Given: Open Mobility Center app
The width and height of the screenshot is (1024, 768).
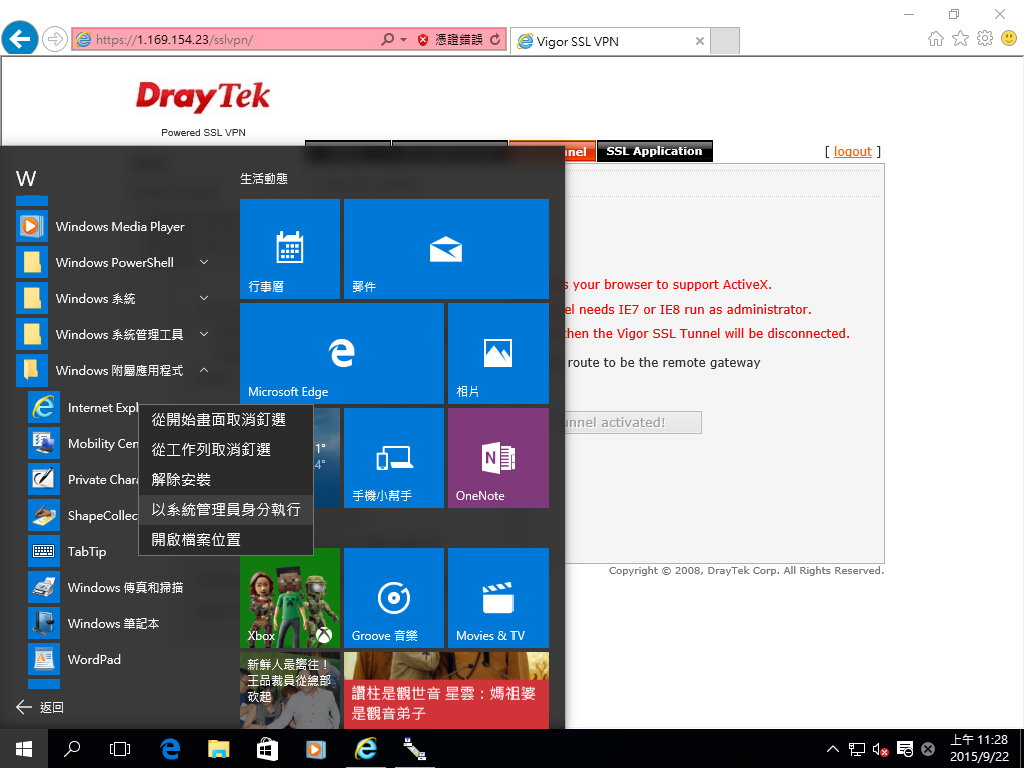Looking at the screenshot, I should tap(84, 443).
